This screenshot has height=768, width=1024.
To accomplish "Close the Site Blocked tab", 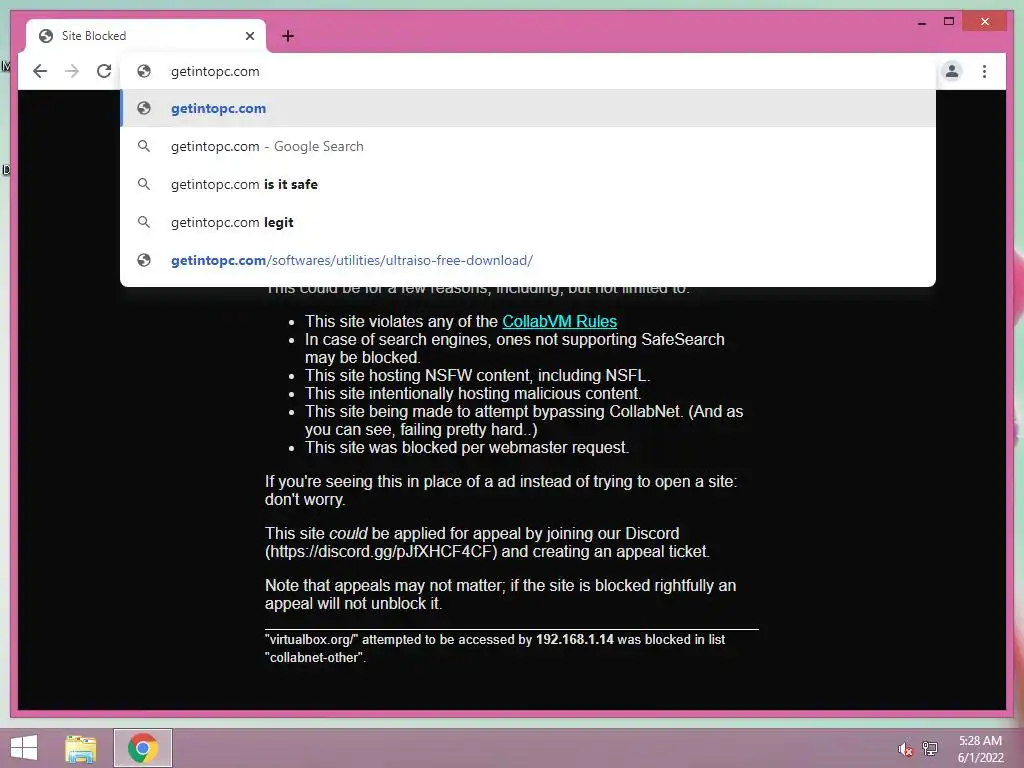I will [x=249, y=36].
